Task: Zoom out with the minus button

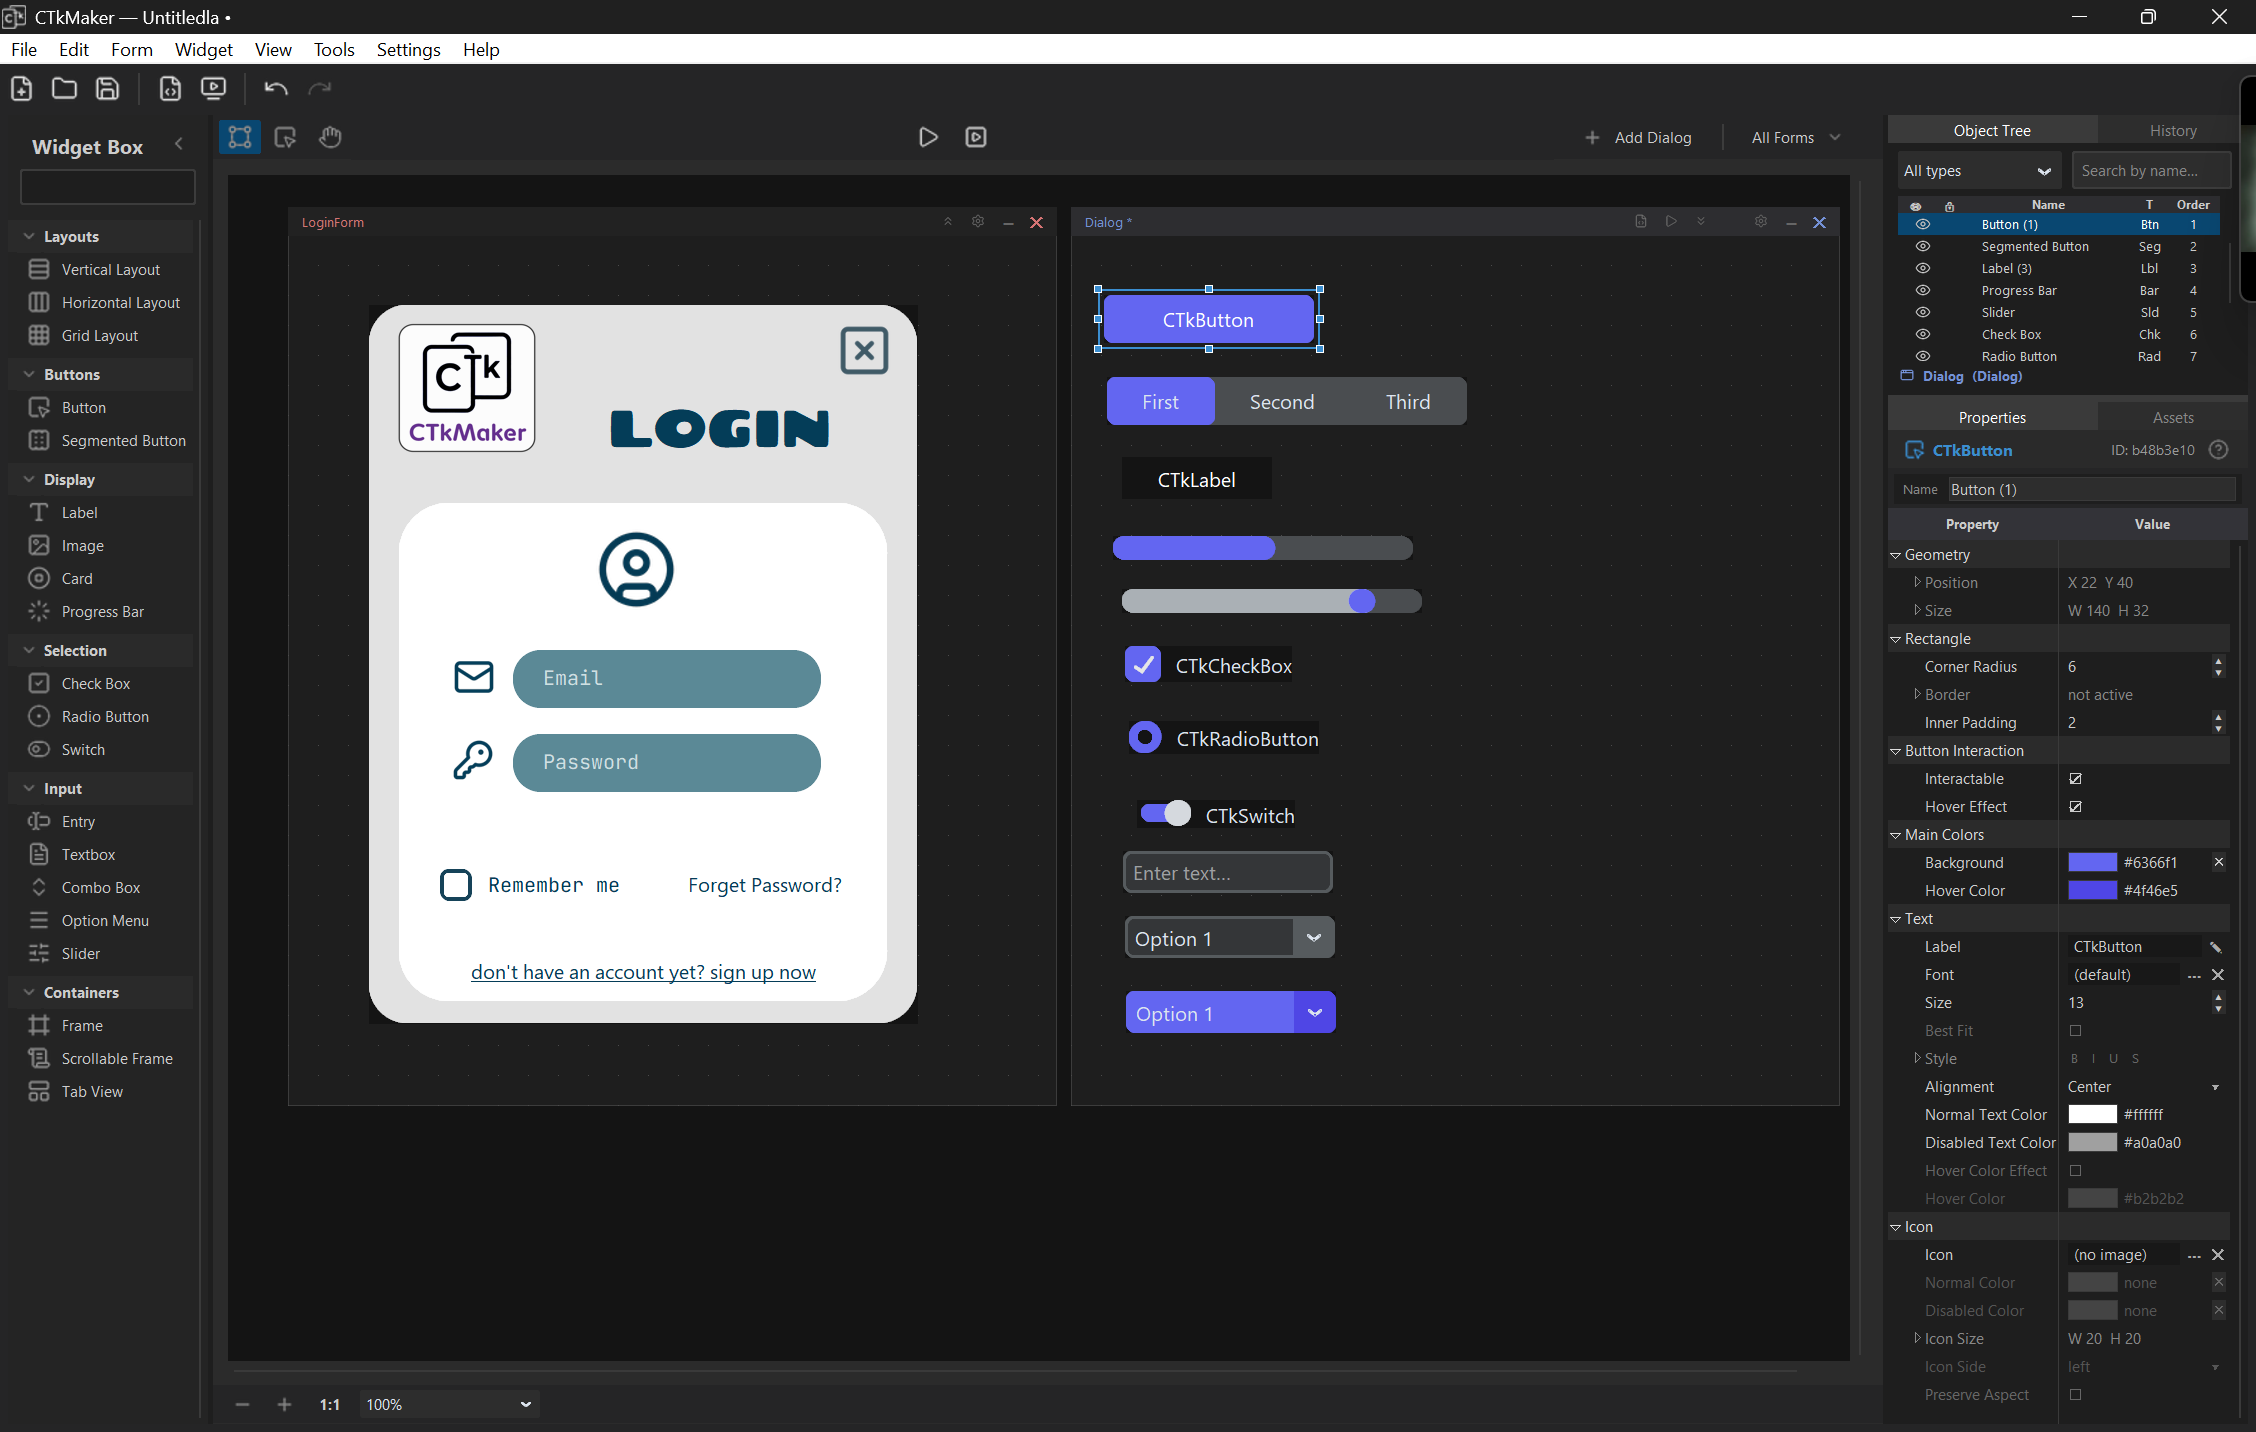Action: [242, 1405]
